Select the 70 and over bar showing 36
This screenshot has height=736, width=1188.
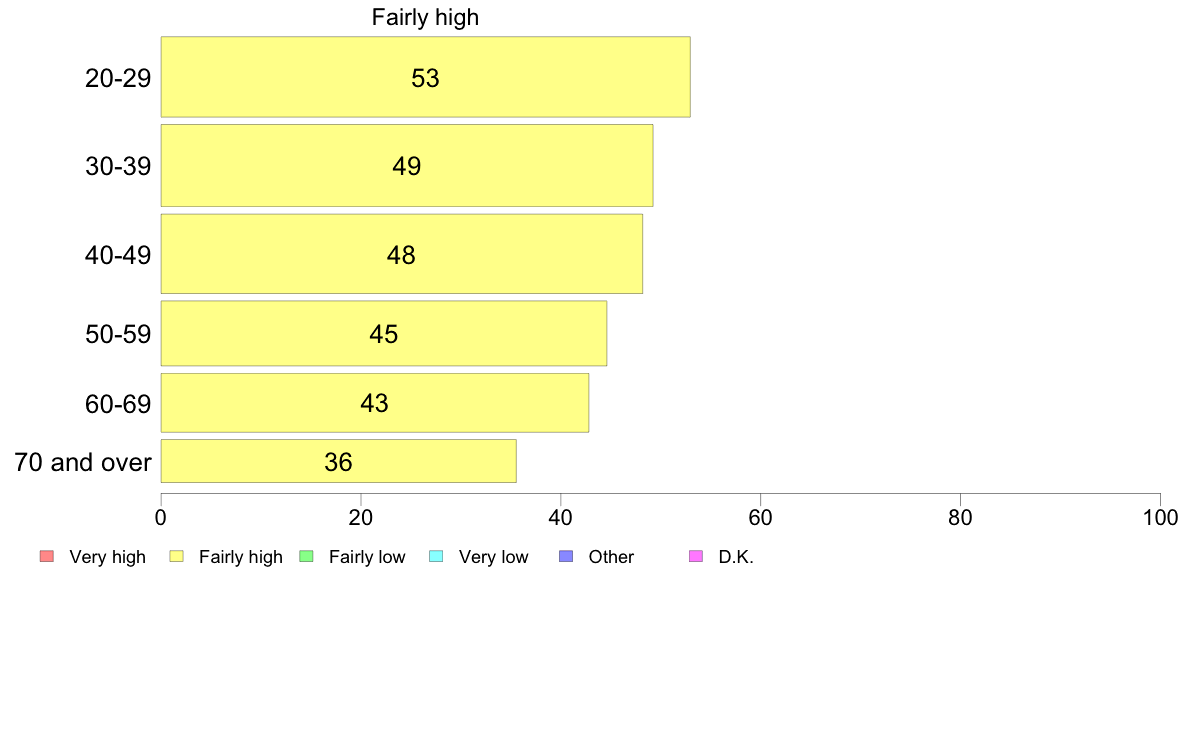click(x=338, y=461)
